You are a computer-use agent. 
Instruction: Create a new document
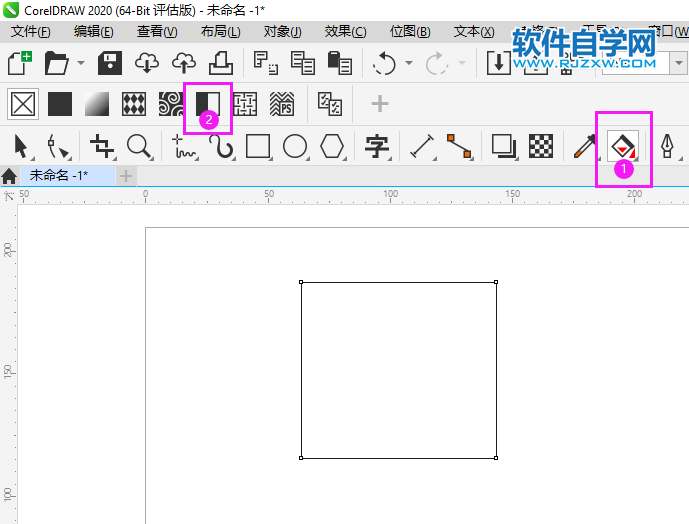pyautogui.click(x=19, y=63)
